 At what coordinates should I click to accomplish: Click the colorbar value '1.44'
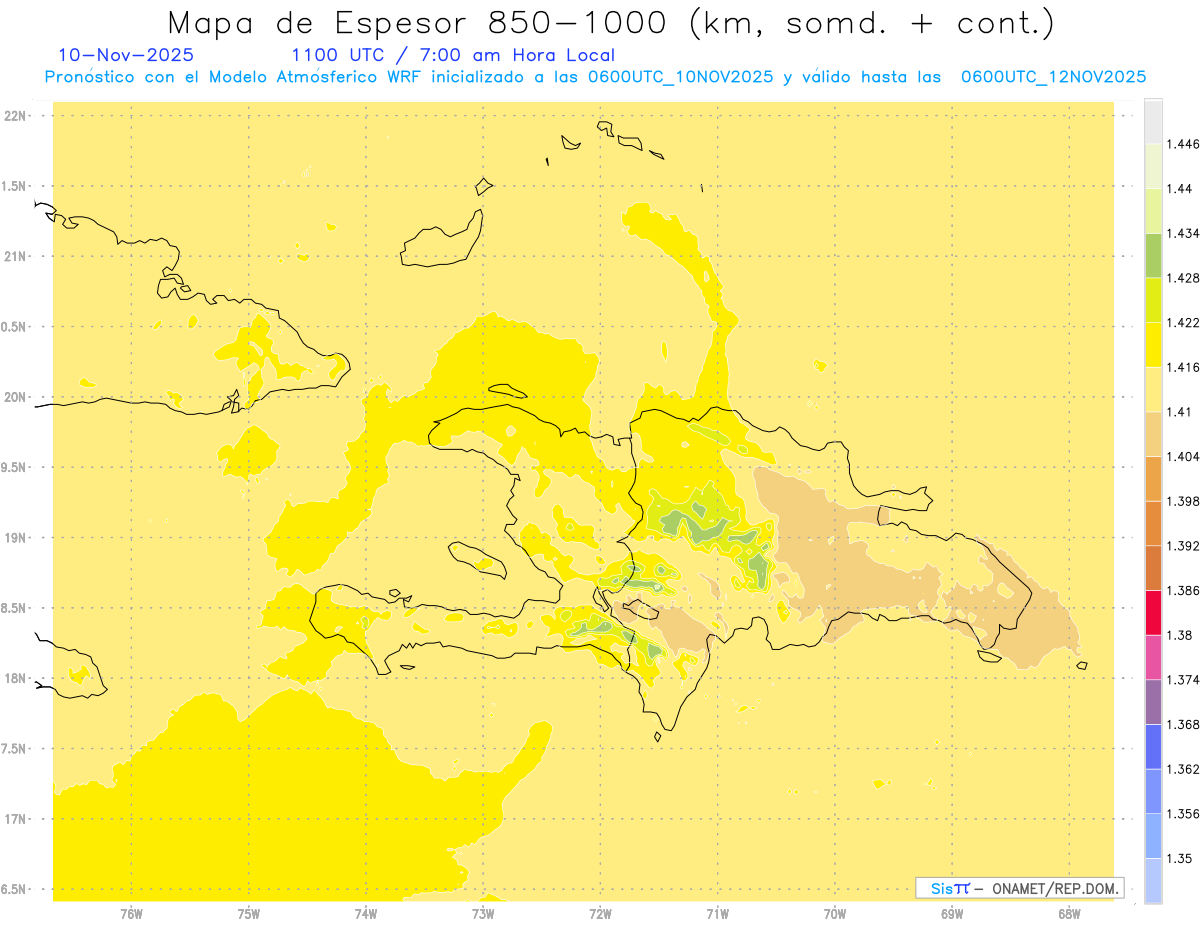pyautogui.click(x=1180, y=188)
